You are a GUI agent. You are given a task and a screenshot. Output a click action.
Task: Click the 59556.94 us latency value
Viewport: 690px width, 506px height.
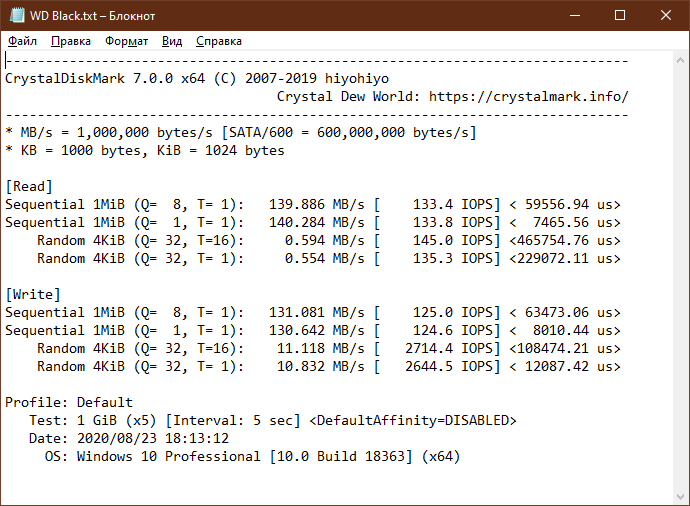click(x=569, y=205)
